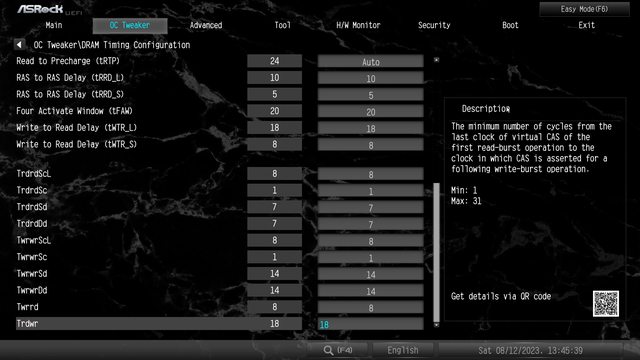Click the Trdwr input field showing 18

pos(371,324)
